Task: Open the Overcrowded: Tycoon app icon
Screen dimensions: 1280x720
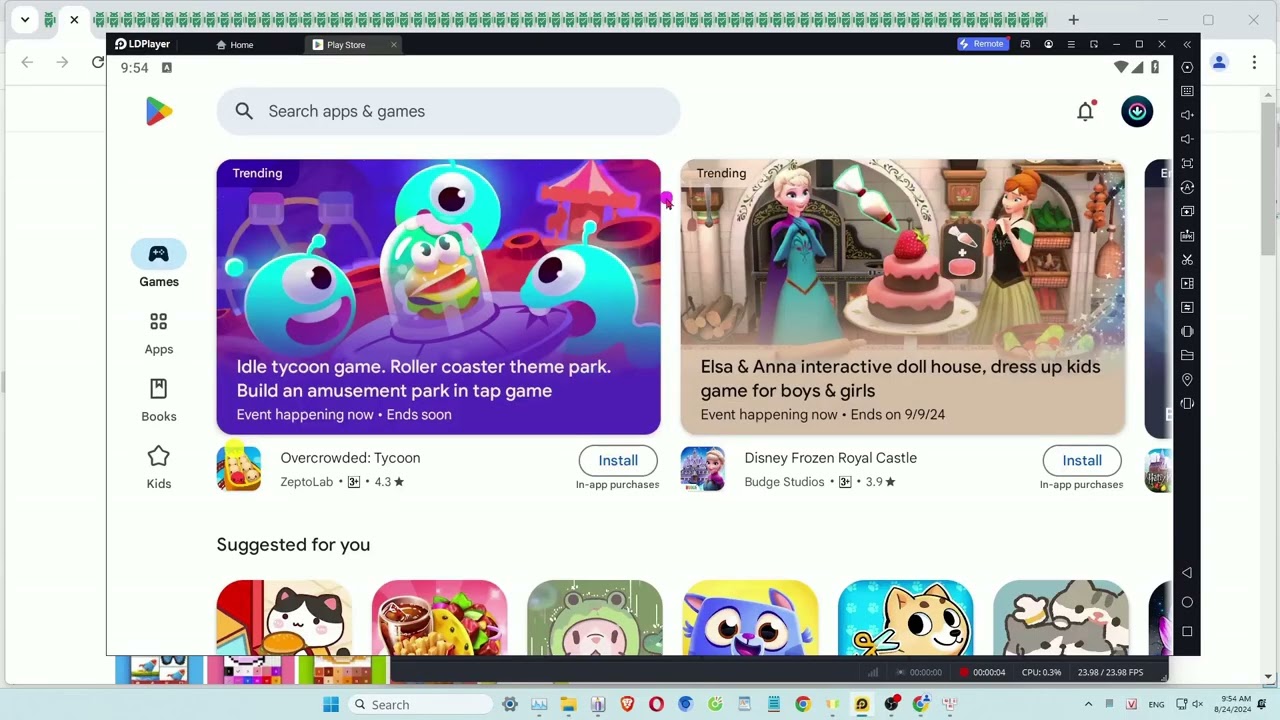Action: [x=239, y=469]
